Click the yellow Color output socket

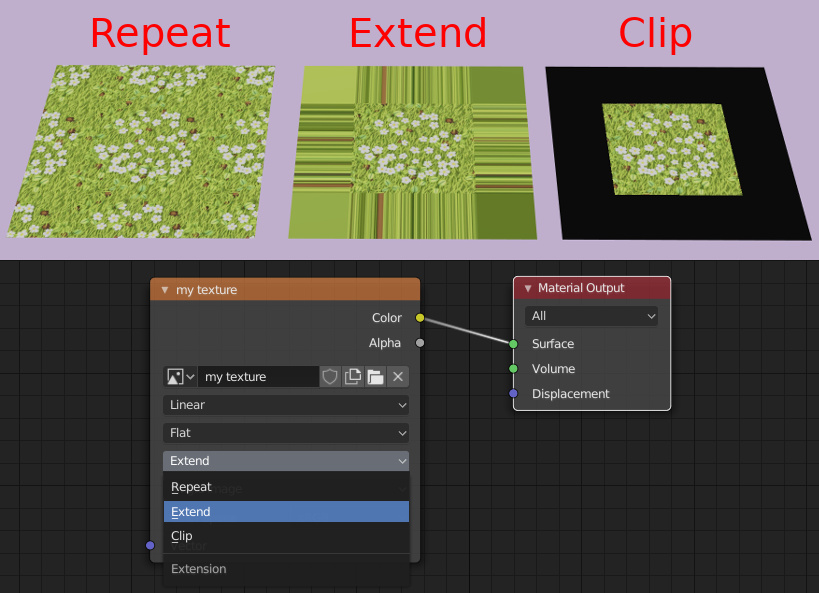420,318
